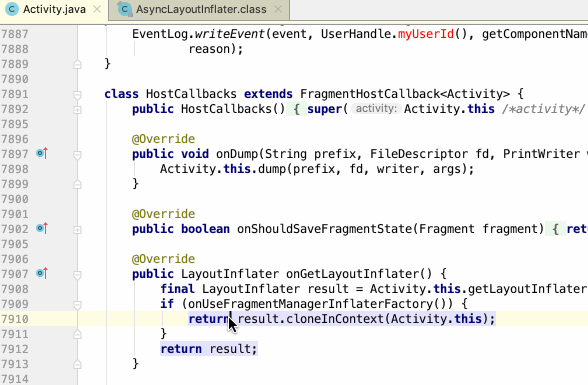
Task: Close the Activity.java tab
Action: tap(97, 9)
